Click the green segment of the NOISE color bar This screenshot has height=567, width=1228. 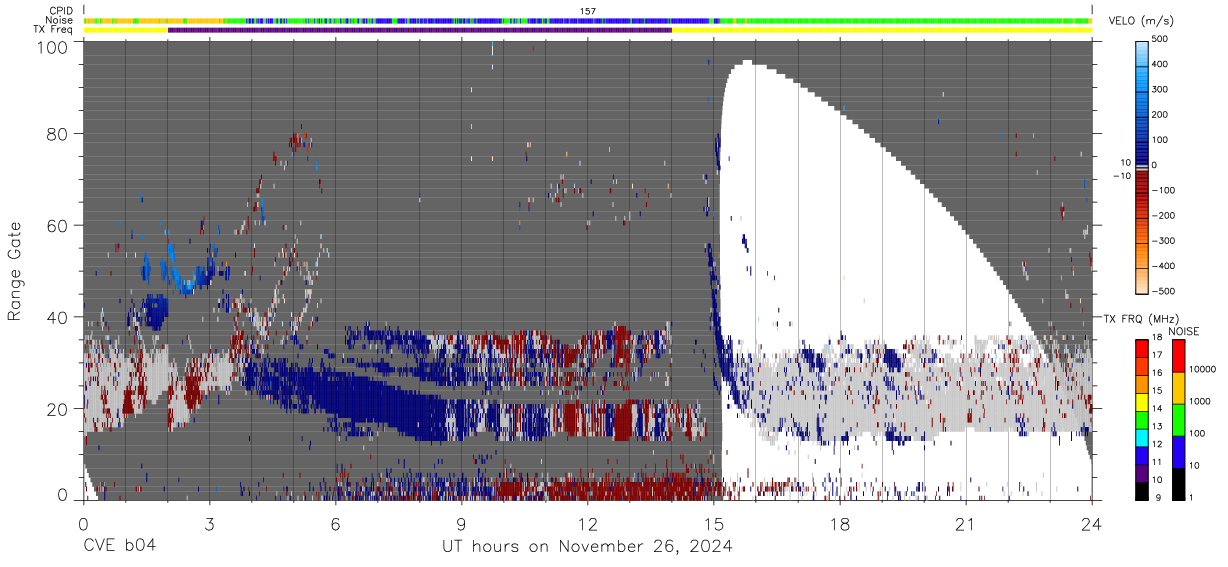(x=1177, y=420)
